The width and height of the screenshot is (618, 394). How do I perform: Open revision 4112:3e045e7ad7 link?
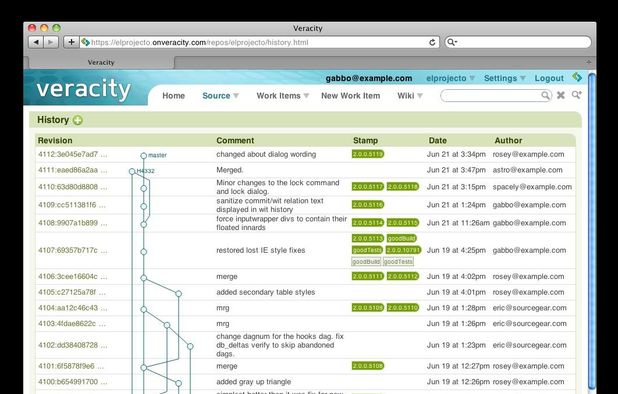(68, 154)
